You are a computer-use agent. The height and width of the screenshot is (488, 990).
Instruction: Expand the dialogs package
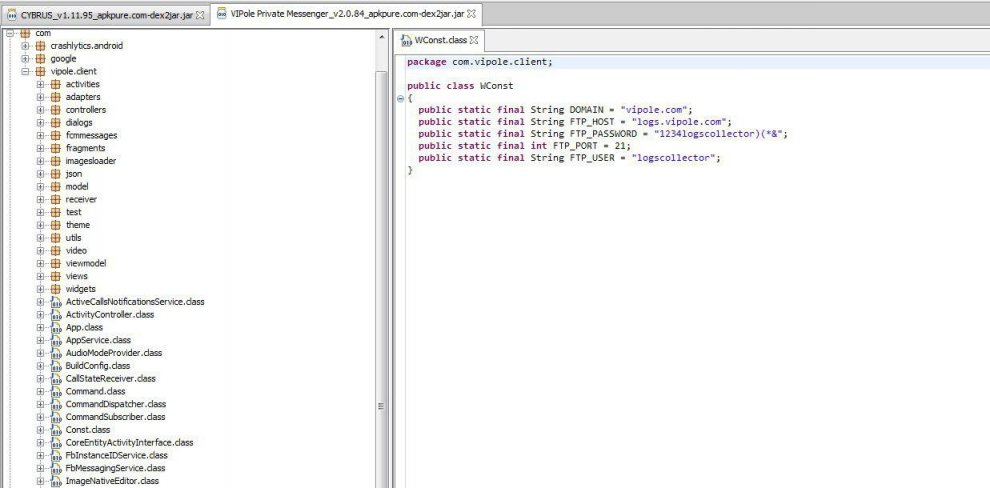click(x=40, y=122)
